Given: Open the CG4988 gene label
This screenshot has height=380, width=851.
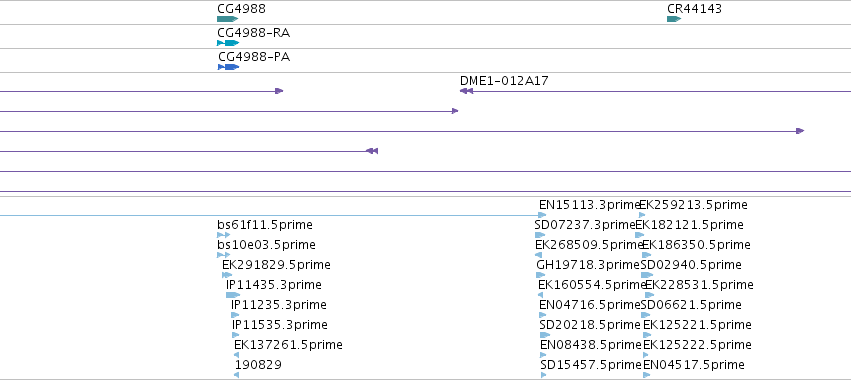Looking at the screenshot, I should click(242, 9).
